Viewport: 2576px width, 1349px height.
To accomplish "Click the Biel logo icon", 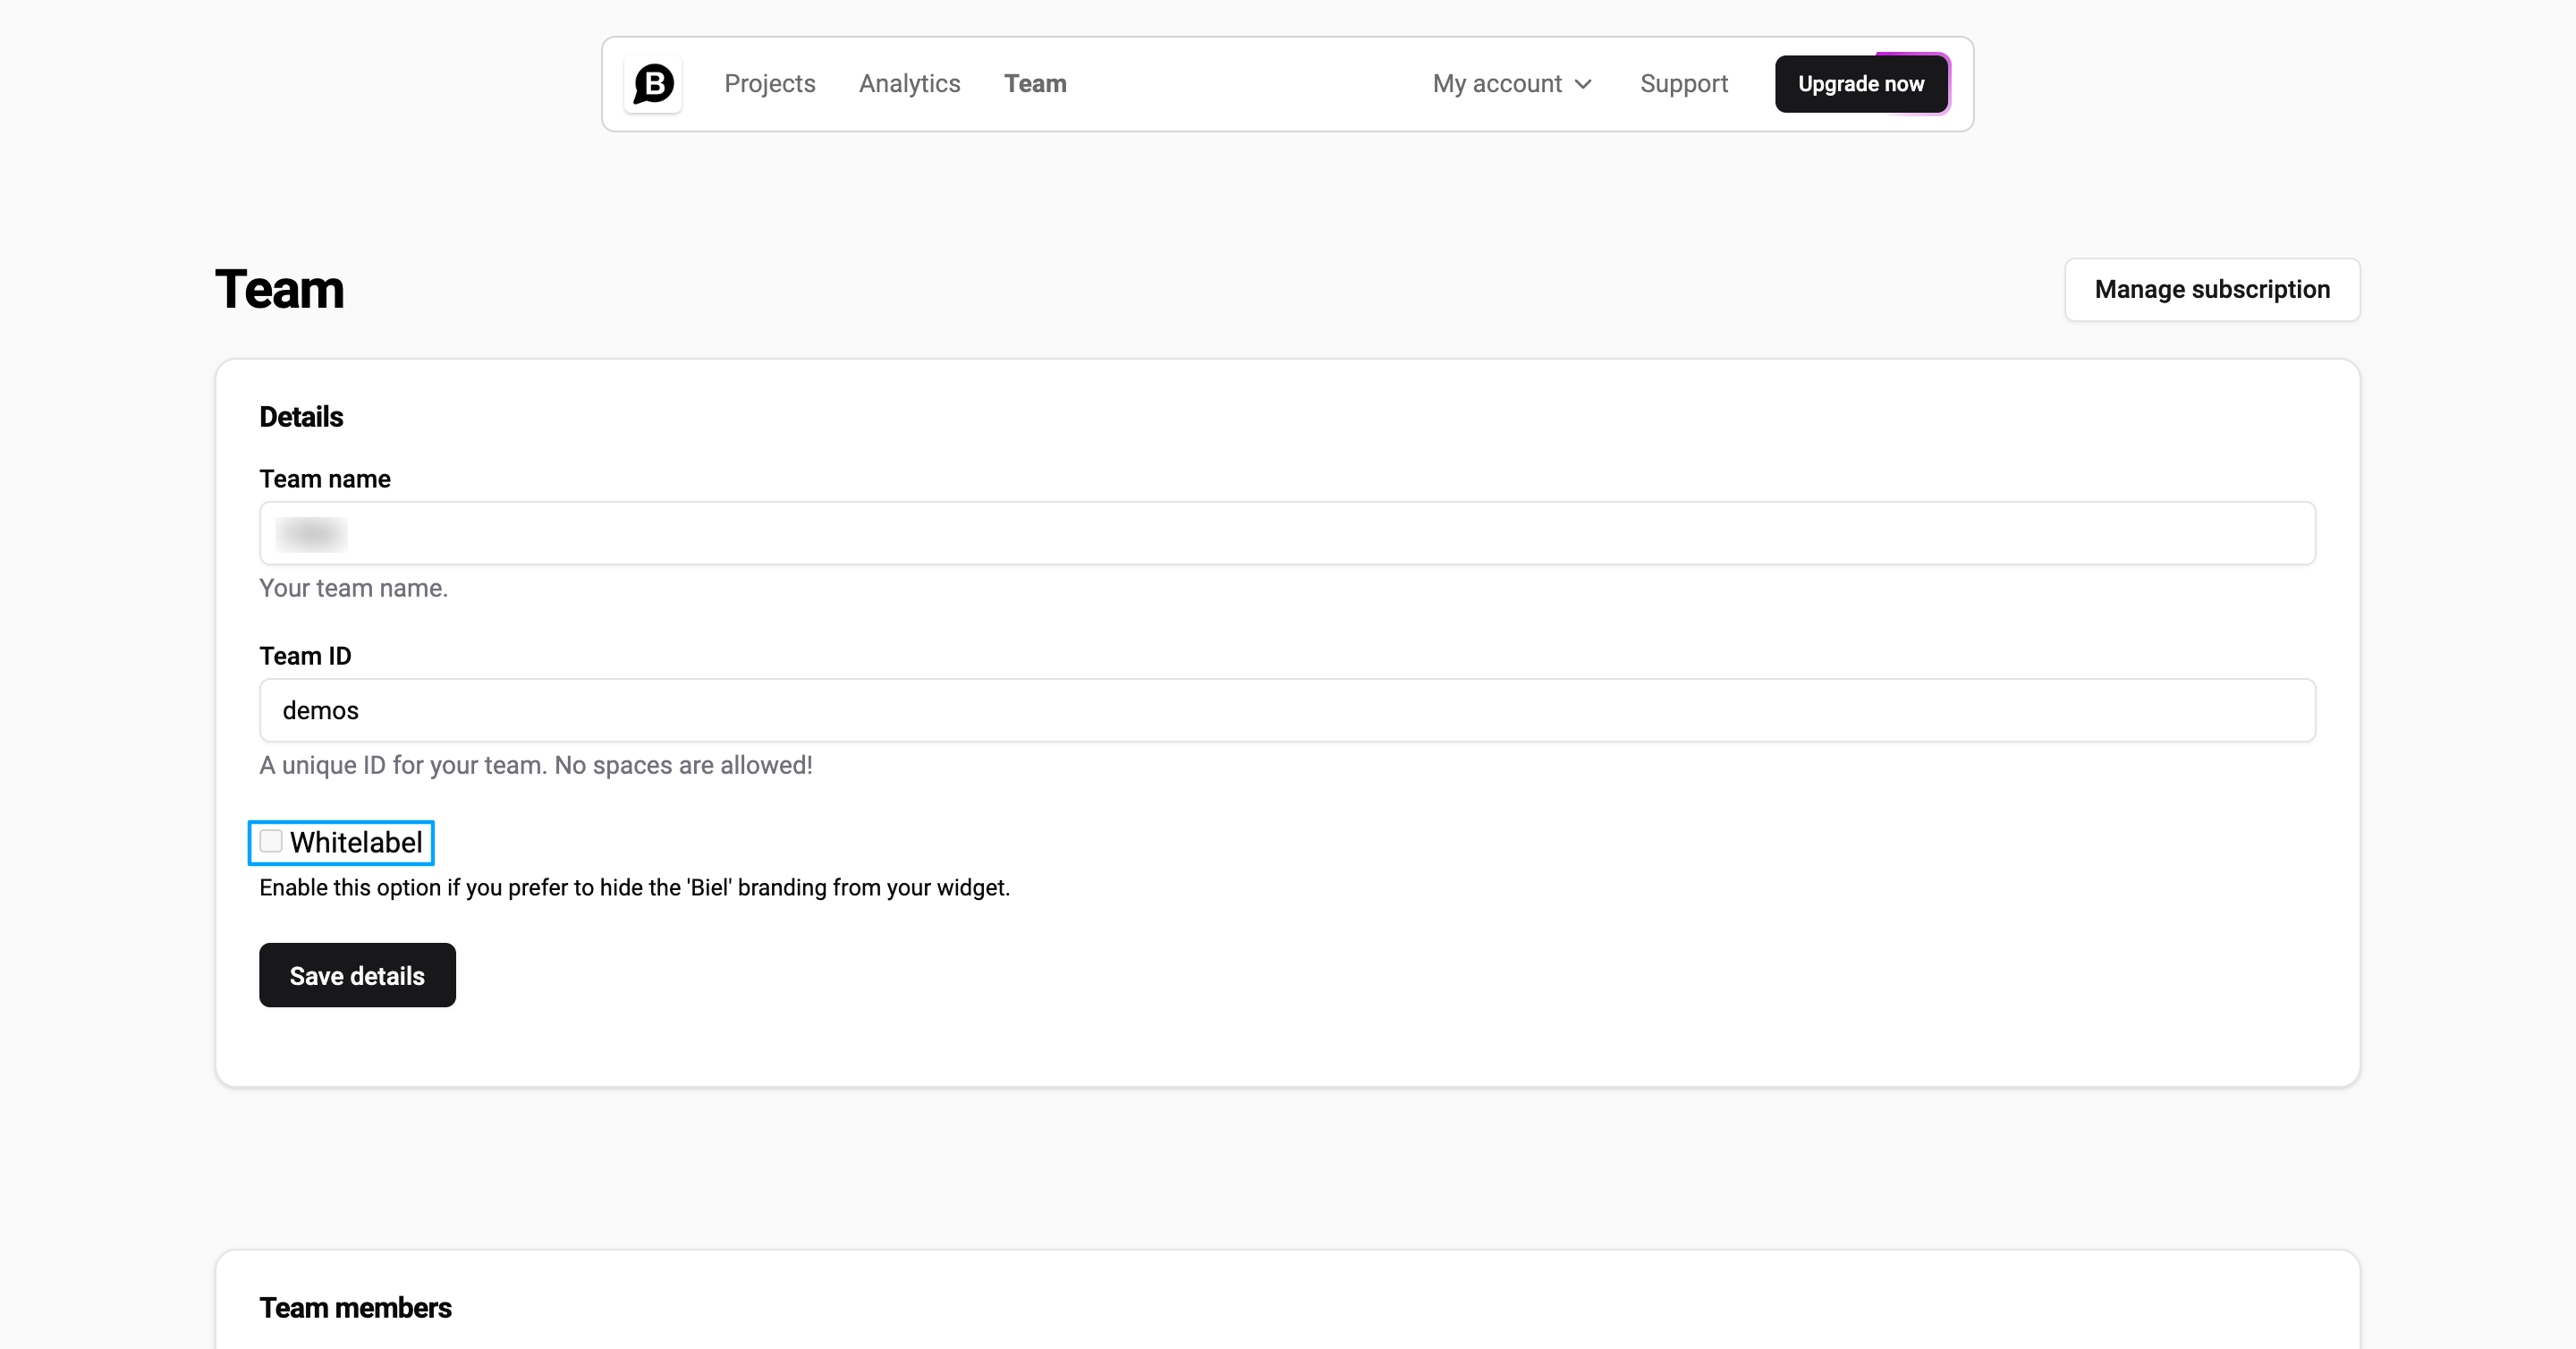I will coord(653,84).
